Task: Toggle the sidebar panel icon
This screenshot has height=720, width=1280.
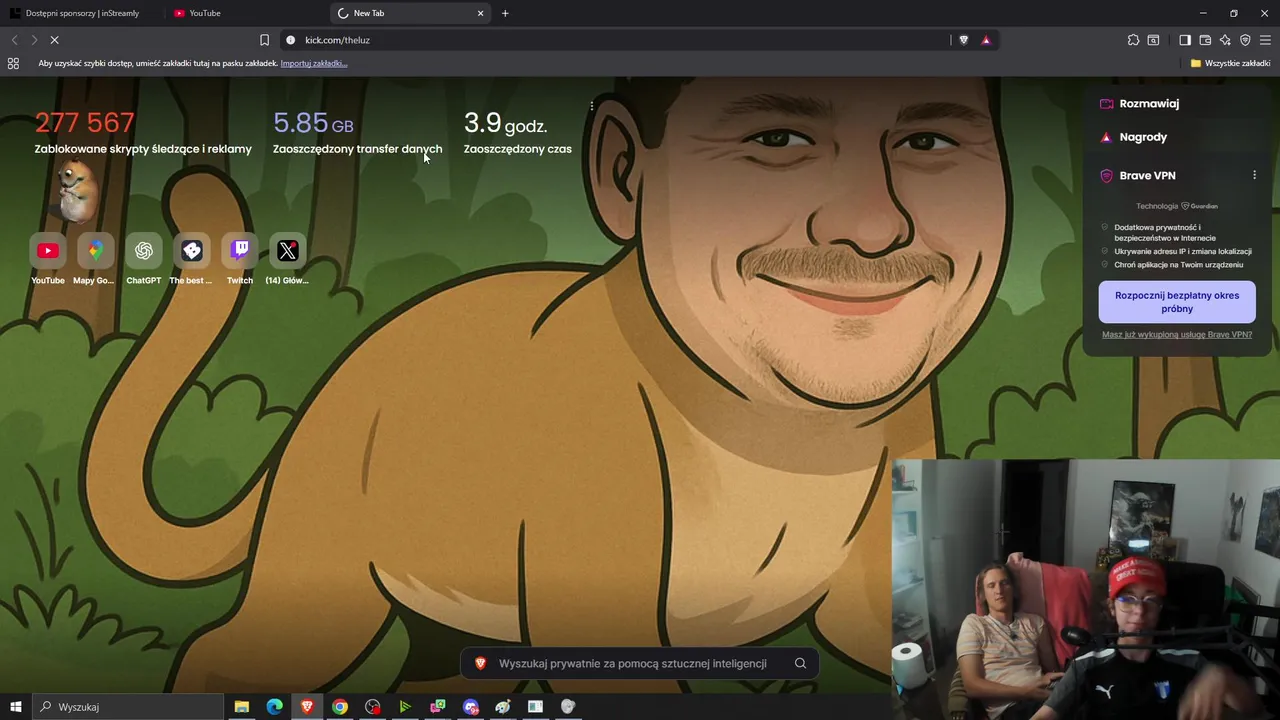Action: coord(1185,40)
